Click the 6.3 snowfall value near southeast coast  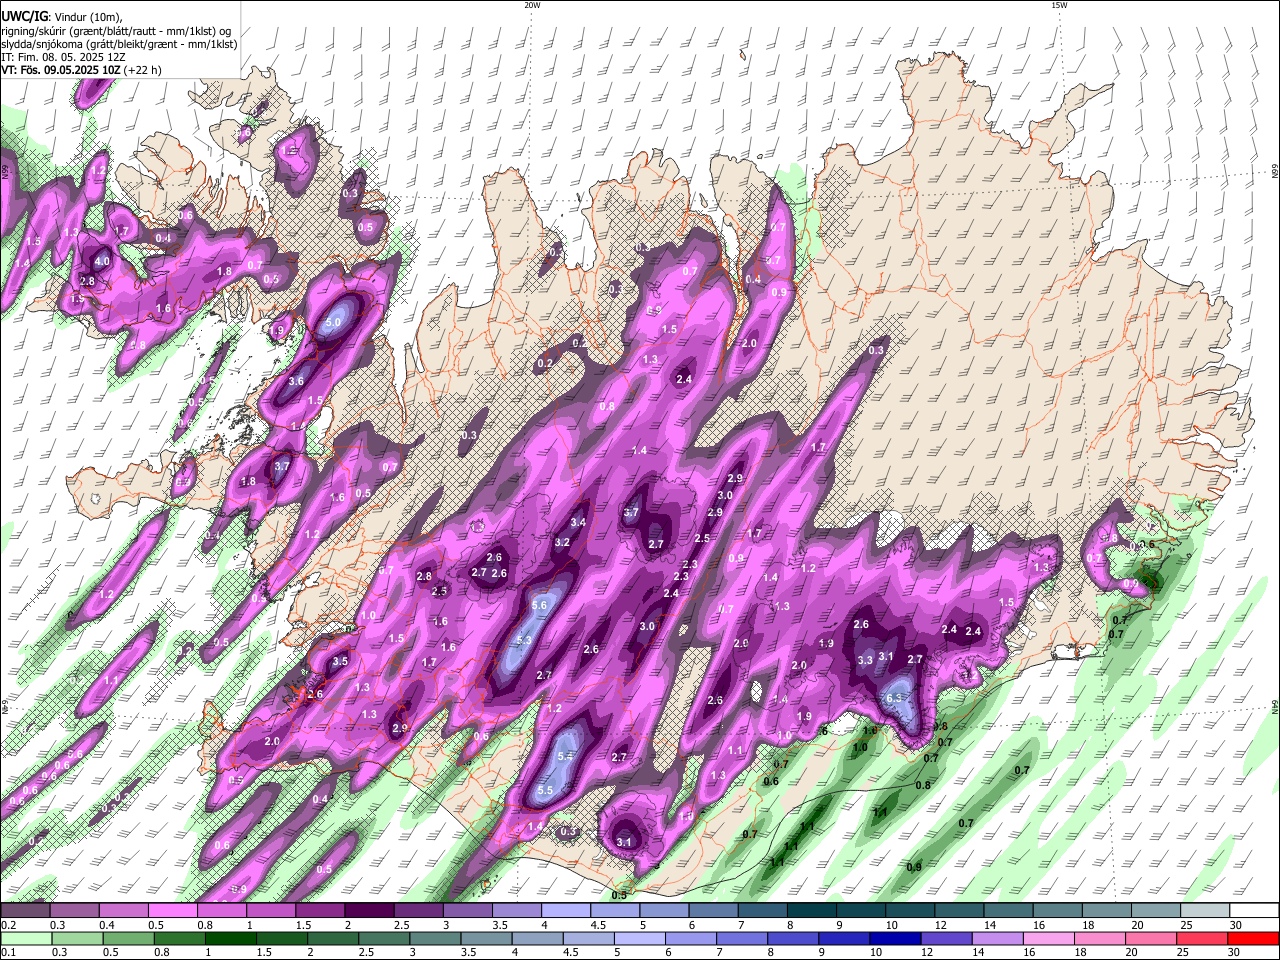click(895, 698)
